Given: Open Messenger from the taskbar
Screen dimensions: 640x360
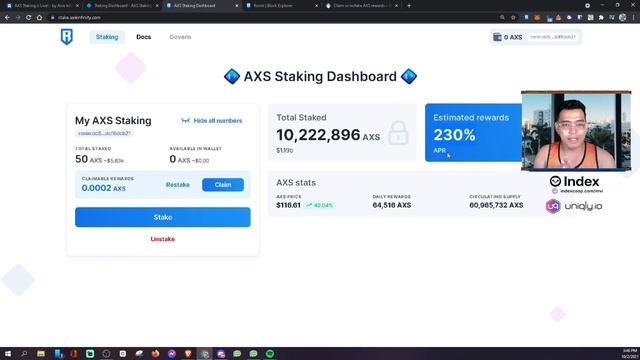Looking at the screenshot, I should pos(172,353).
